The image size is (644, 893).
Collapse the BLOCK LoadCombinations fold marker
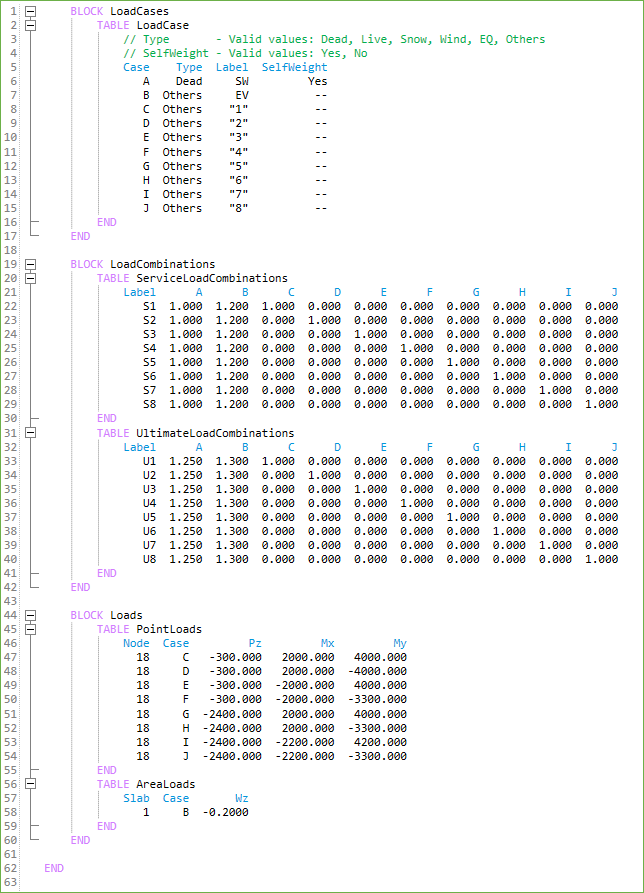pos(30,264)
